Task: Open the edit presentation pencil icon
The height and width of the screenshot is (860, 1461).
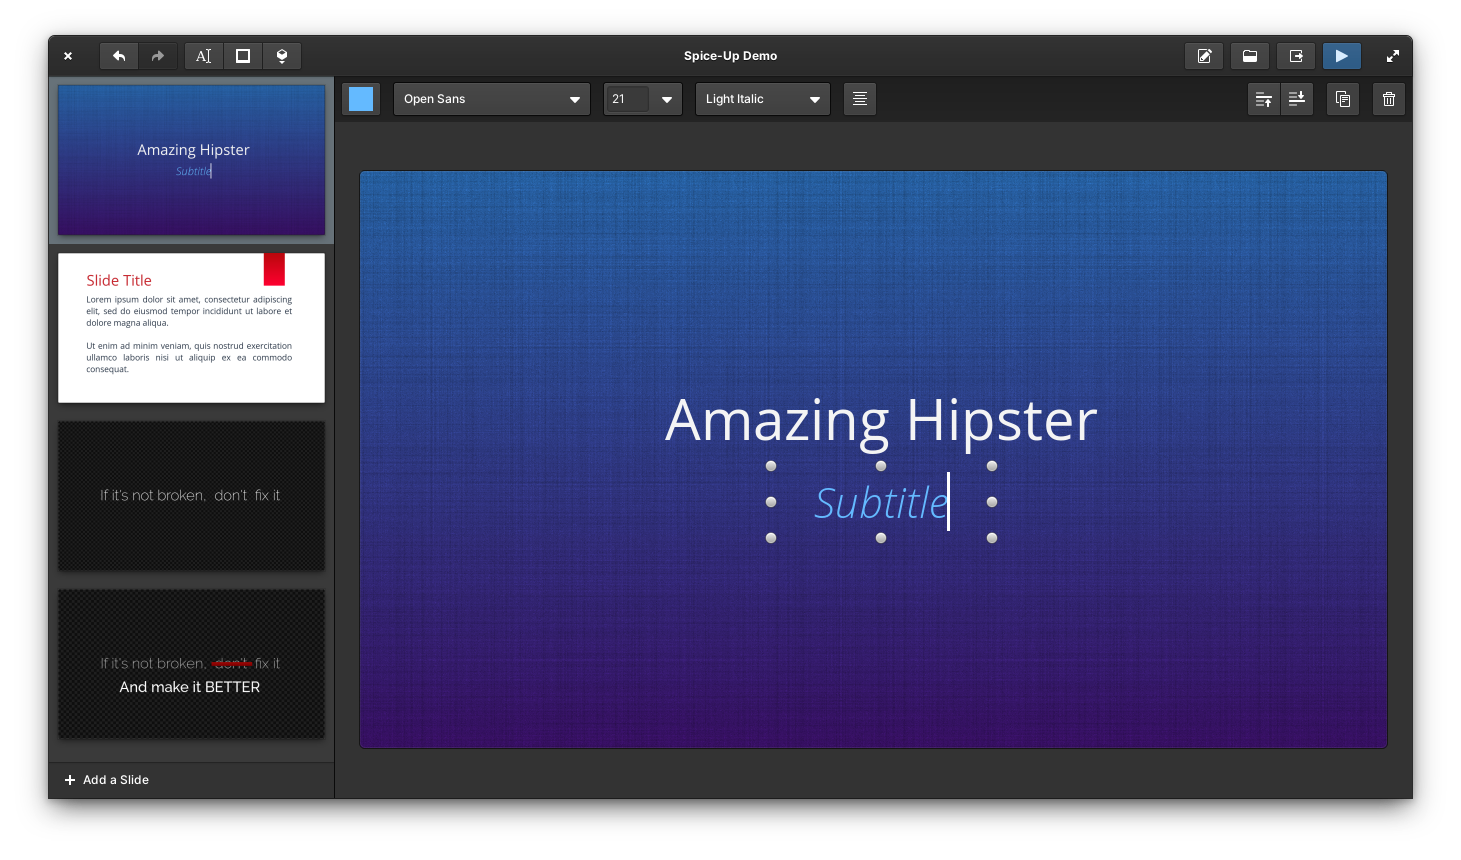Action: click(x=1204, y=56)
